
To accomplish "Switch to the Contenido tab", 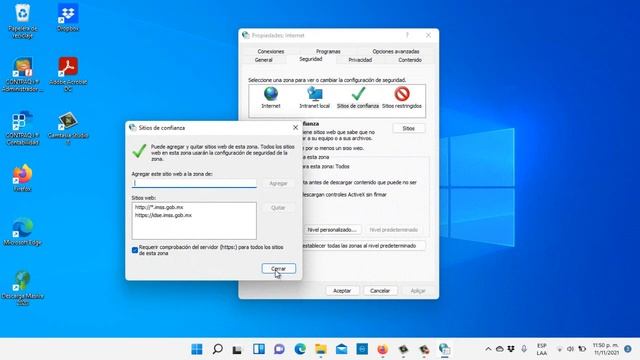I will [410, 60].
